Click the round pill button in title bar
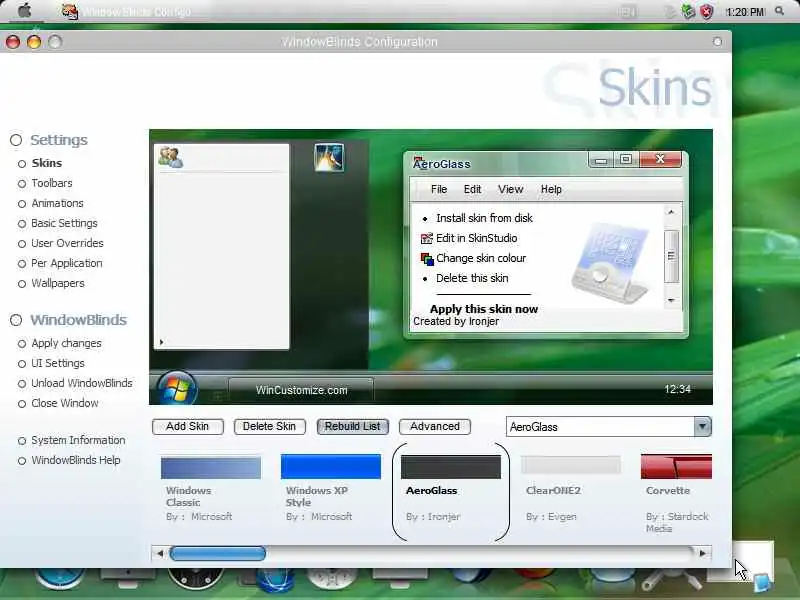 717,41
